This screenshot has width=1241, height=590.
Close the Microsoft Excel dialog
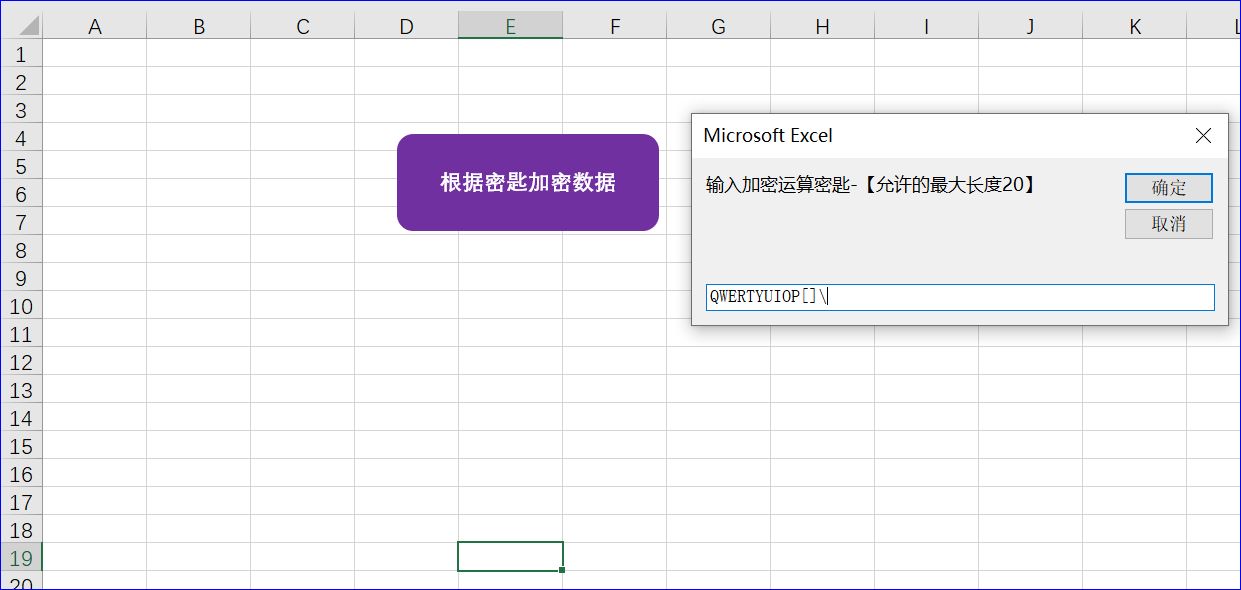tap(1203, 135)
